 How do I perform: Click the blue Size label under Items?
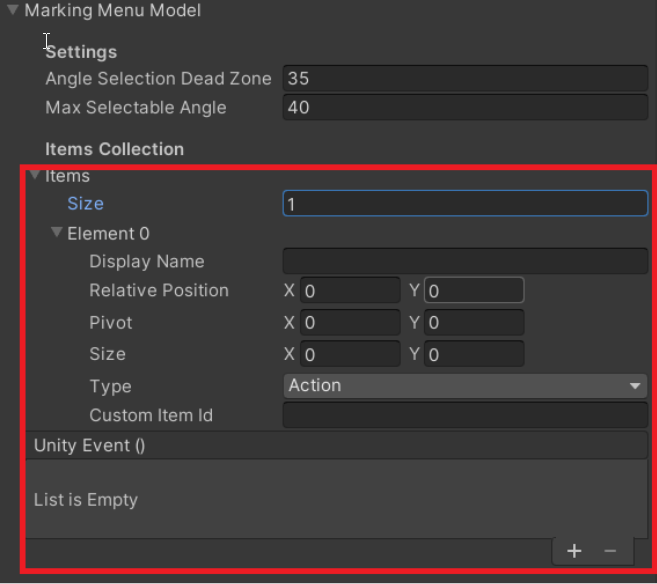tap(85, 204)
